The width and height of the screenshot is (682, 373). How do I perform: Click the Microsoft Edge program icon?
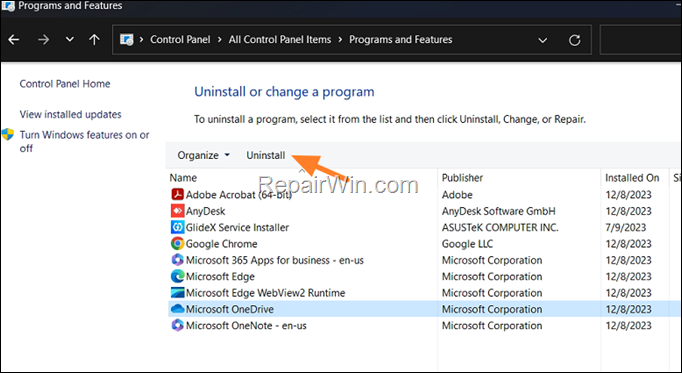coord(177,276)
